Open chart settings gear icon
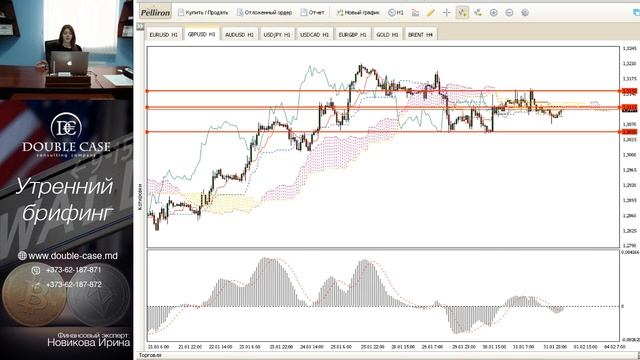Screen dimensions: 640x360 point(525,13)
